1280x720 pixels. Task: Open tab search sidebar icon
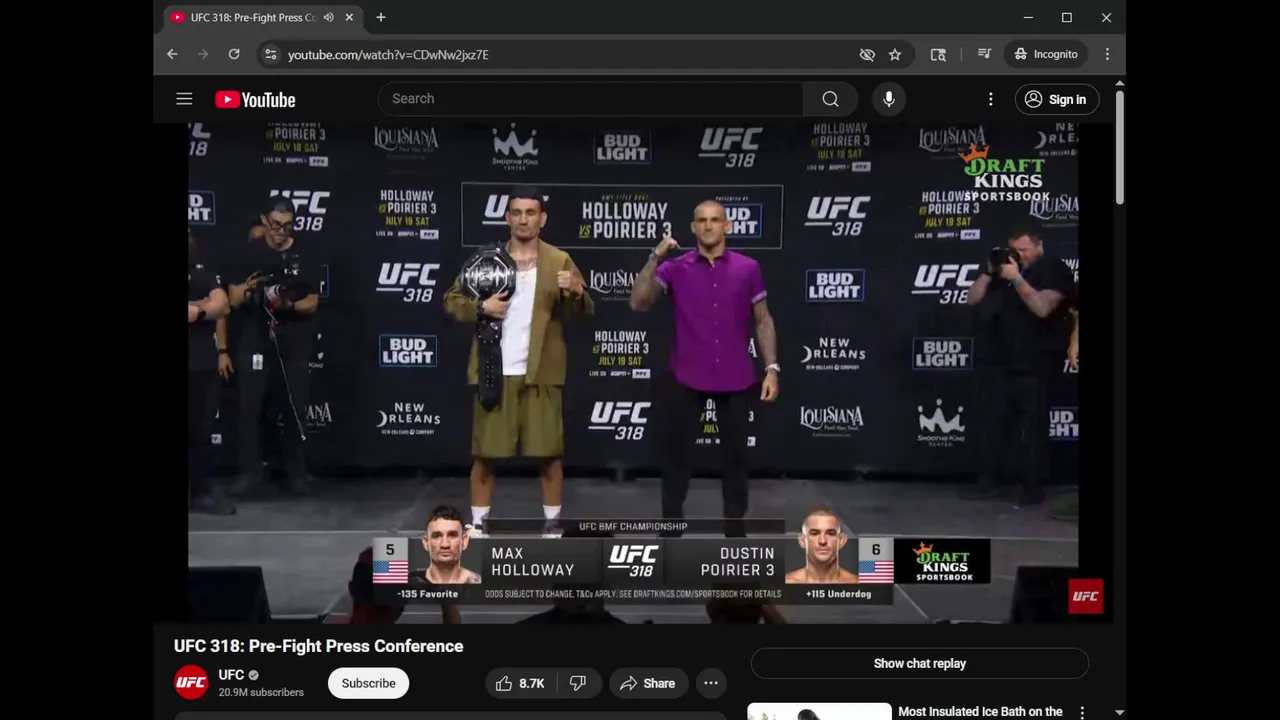tap(938, 54)
